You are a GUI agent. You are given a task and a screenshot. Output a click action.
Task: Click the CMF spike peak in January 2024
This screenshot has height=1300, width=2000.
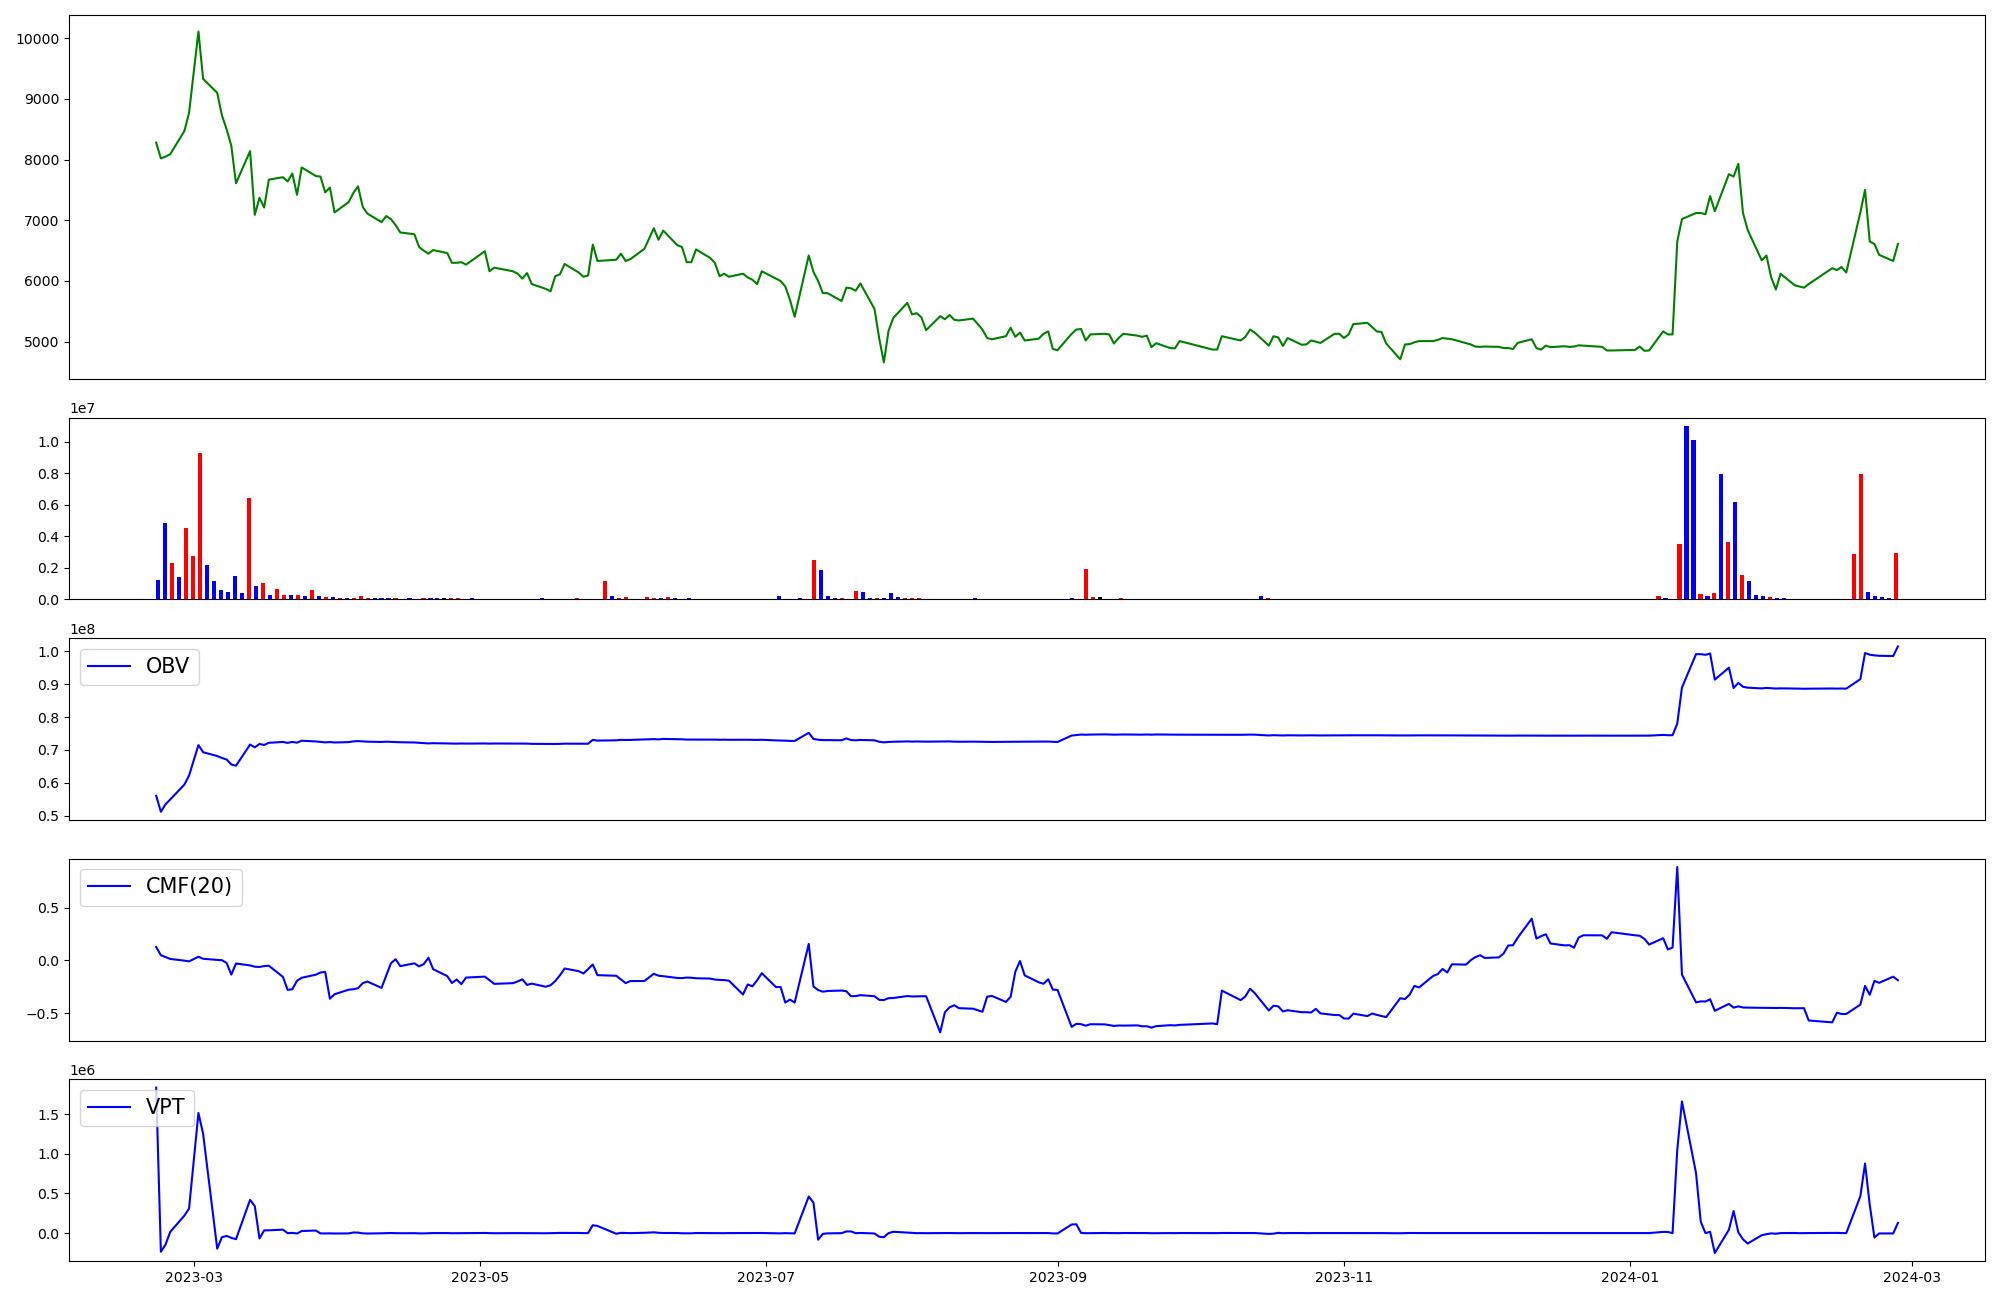click(1677, 868)
